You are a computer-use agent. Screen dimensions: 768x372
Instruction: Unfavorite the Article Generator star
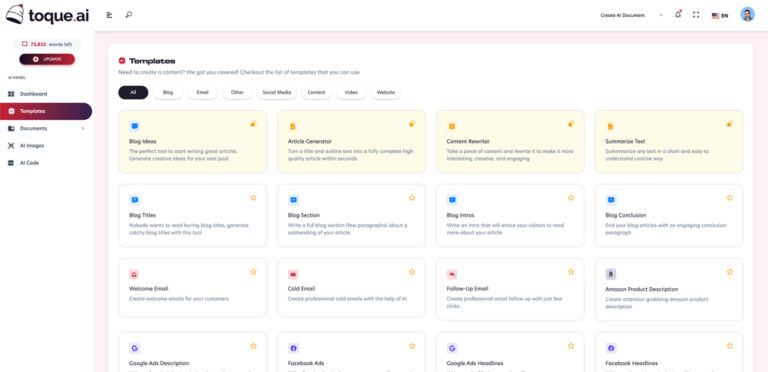[412, 124]
